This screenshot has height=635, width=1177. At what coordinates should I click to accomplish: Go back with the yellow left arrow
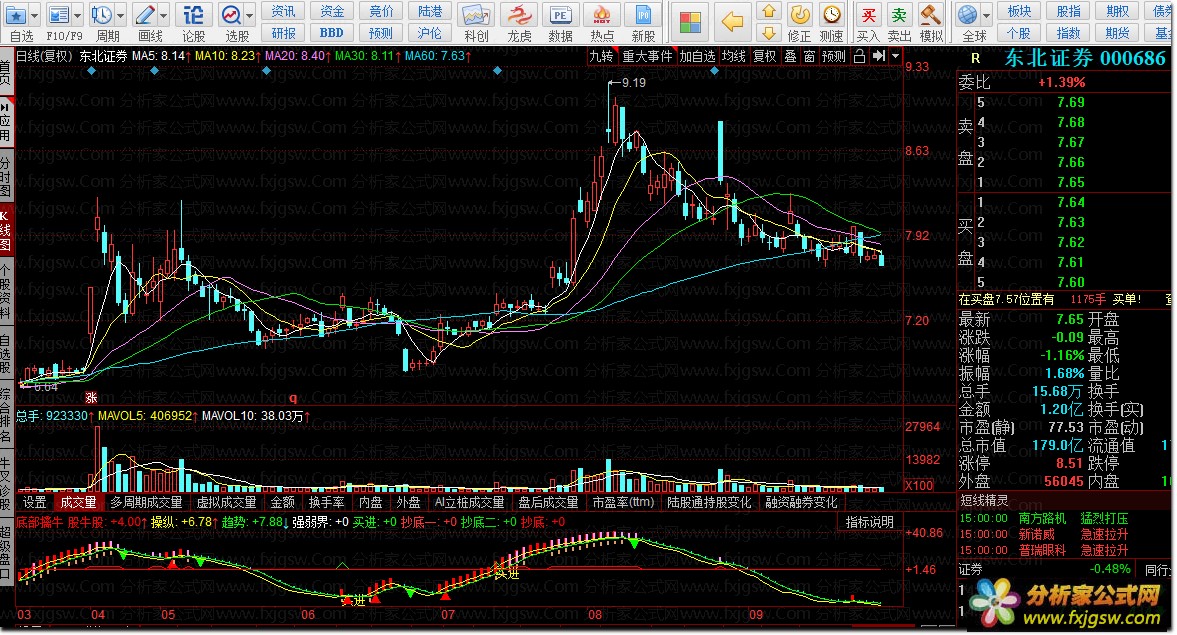click(732, 22)
